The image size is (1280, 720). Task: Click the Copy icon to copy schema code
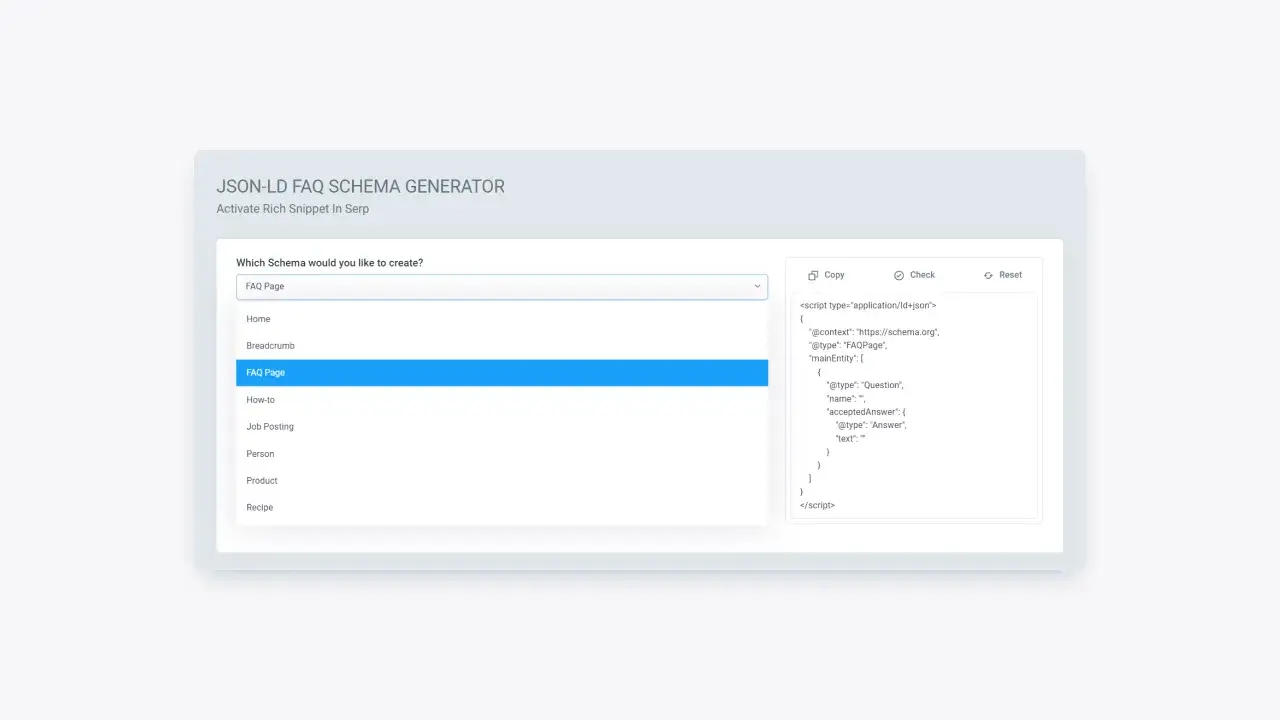812,275
